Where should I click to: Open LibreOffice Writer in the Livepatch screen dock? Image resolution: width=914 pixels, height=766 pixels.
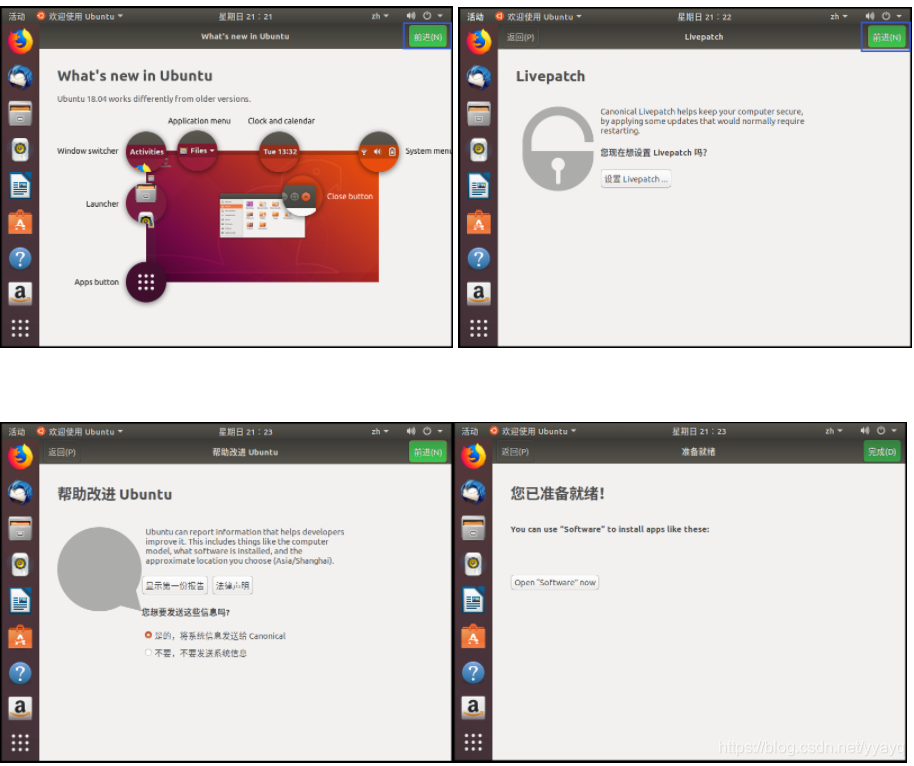[x=479, y=186]
